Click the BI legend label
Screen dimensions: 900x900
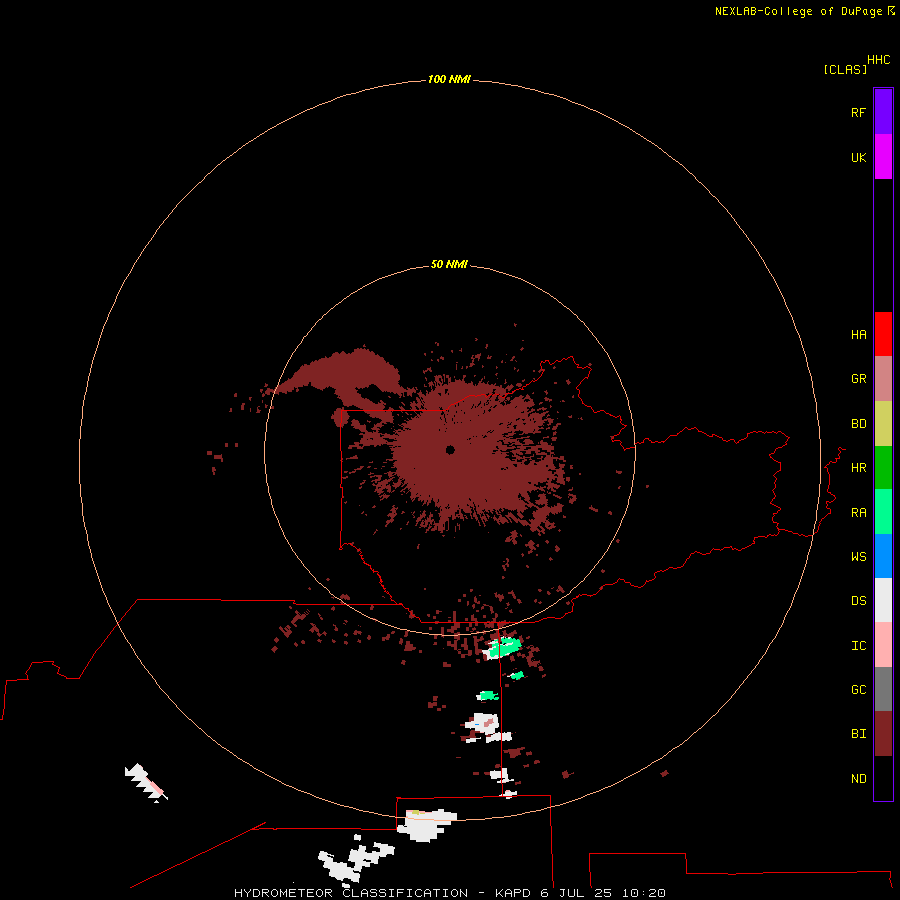859,734
